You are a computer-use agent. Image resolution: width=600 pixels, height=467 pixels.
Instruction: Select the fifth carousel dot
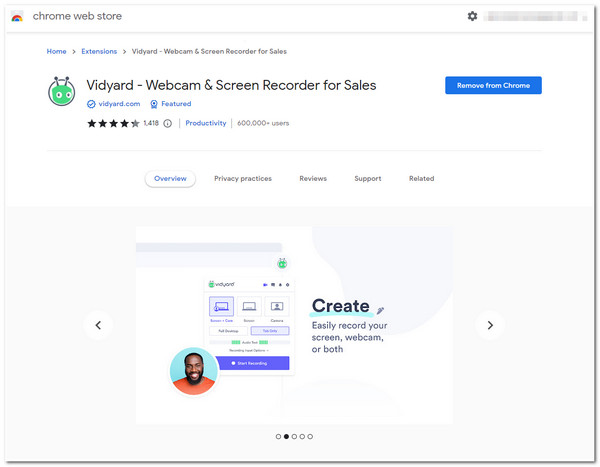(x=310, y=436)
